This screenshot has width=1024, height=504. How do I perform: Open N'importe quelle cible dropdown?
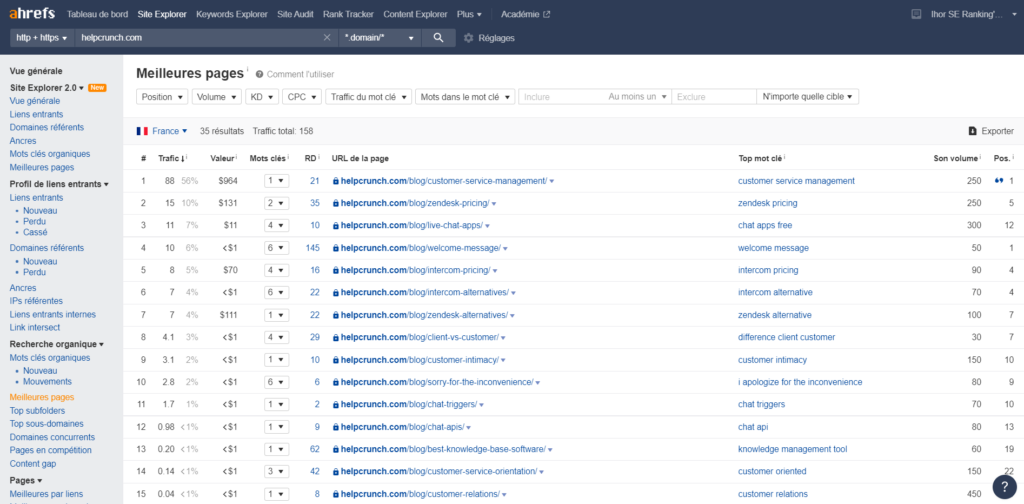(x=807, y=97)
